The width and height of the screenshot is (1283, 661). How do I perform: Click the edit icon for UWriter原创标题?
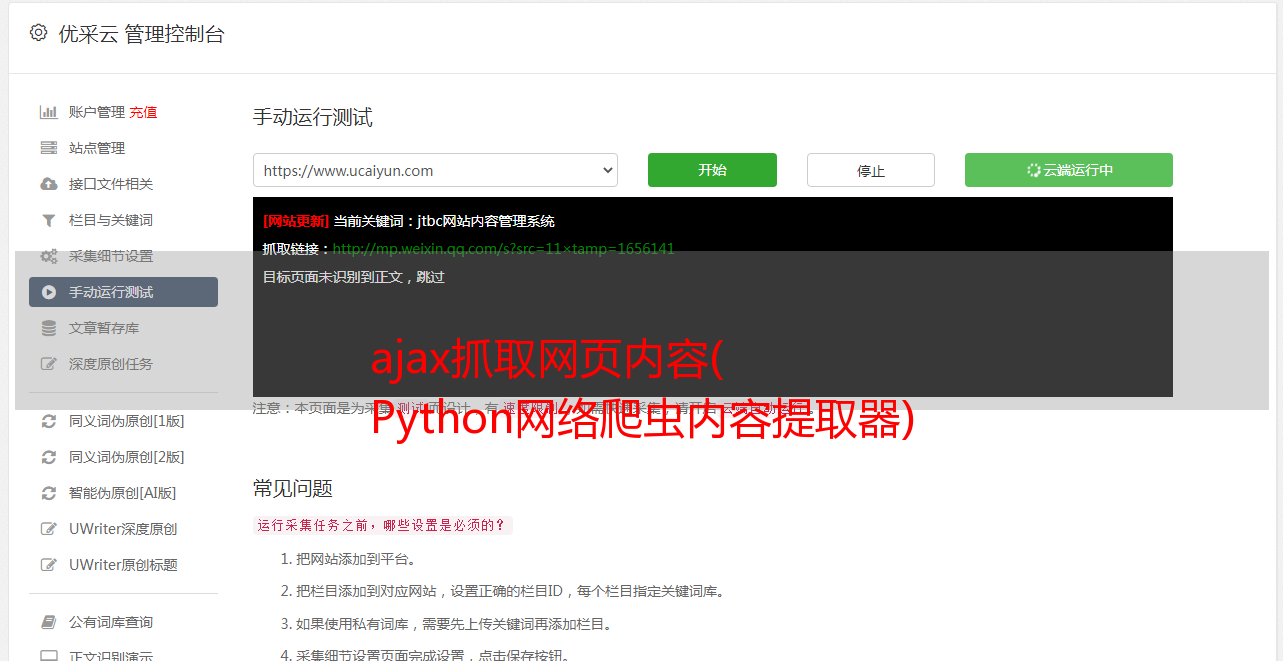pyautogui.click(x=48, y=565)
